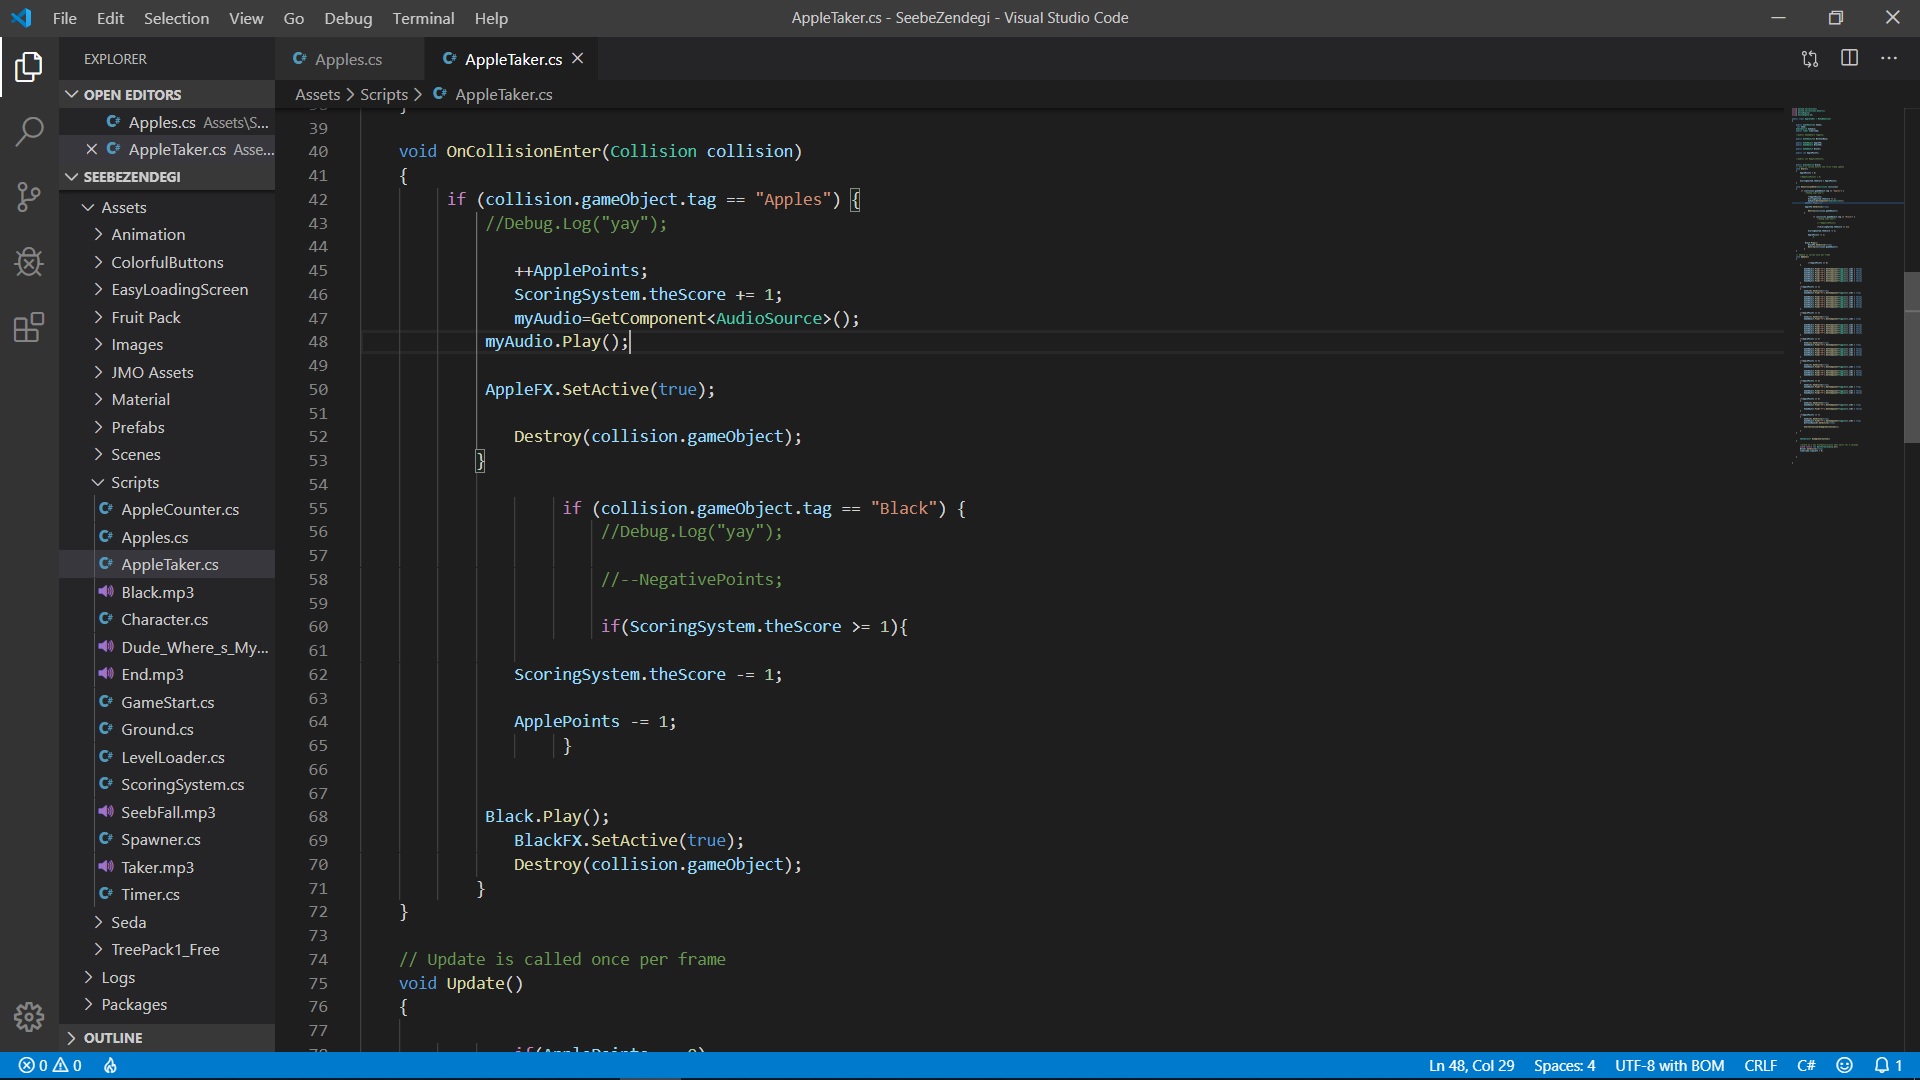The image size is (1920, 1080).
Task: Expand the ColorfulButtons folder
Action: coord(167,262)
